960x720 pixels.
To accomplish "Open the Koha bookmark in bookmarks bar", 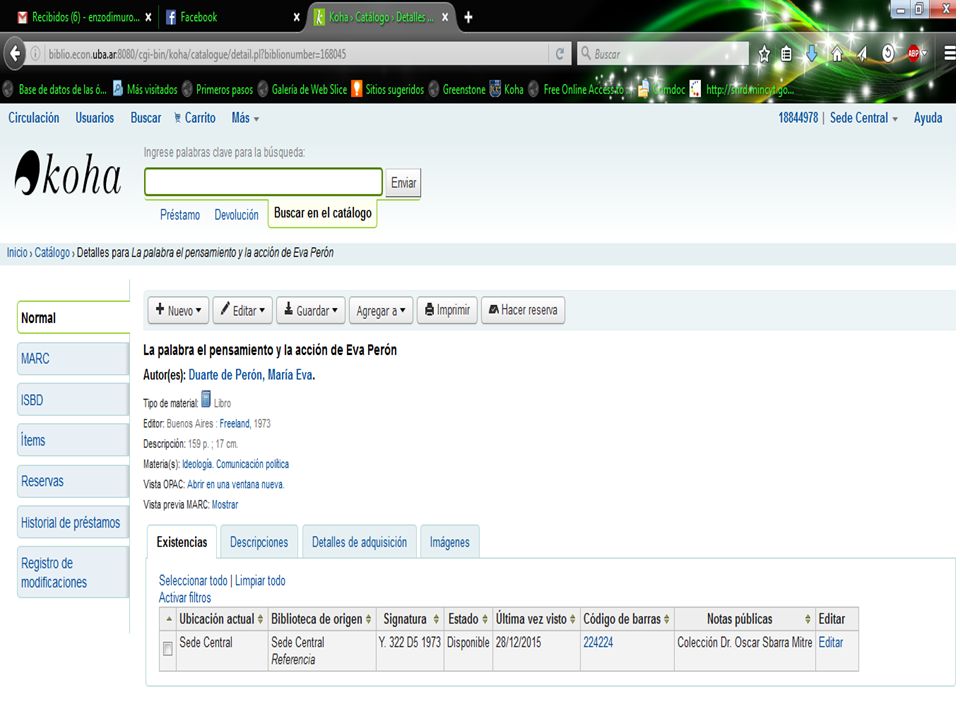I will tap(506, 89).
